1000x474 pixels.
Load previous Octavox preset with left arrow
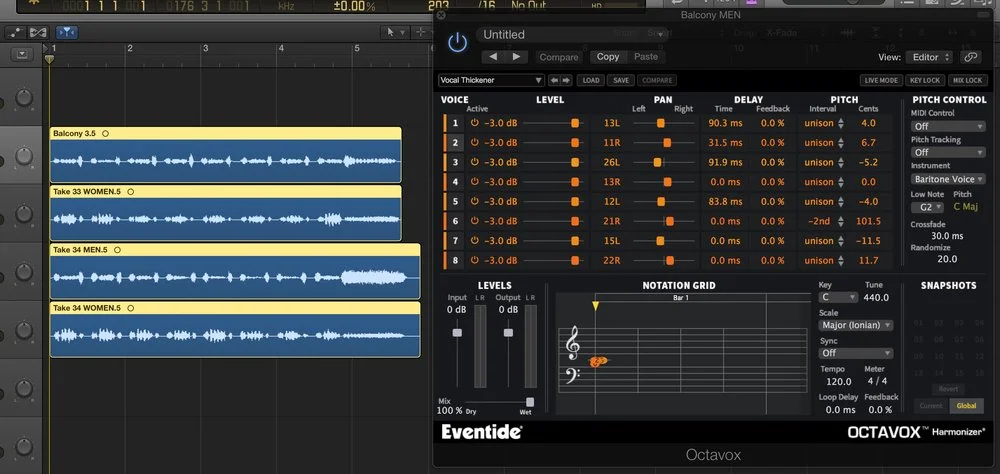point(554,80)
